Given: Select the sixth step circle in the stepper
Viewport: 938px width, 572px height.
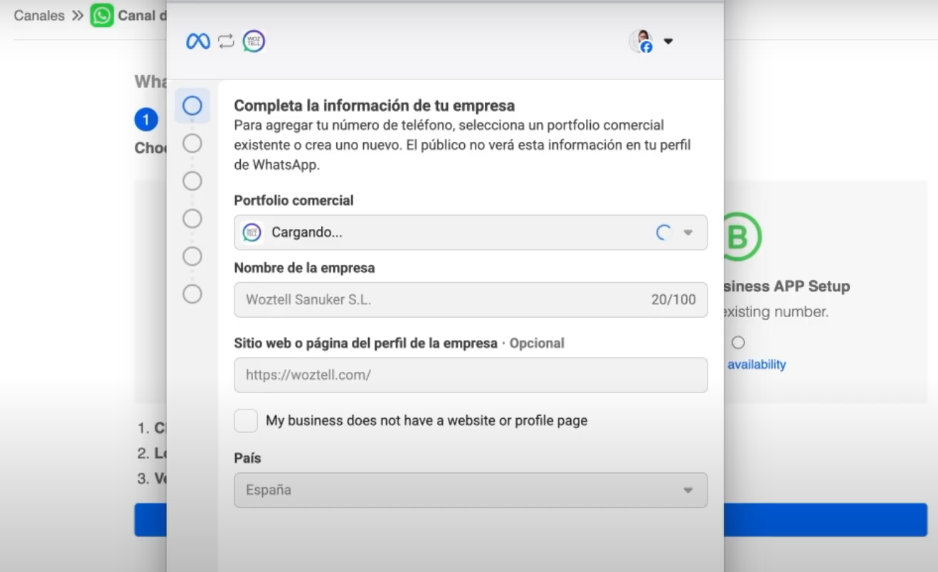Looking at the screenshot, I should 192,294.
